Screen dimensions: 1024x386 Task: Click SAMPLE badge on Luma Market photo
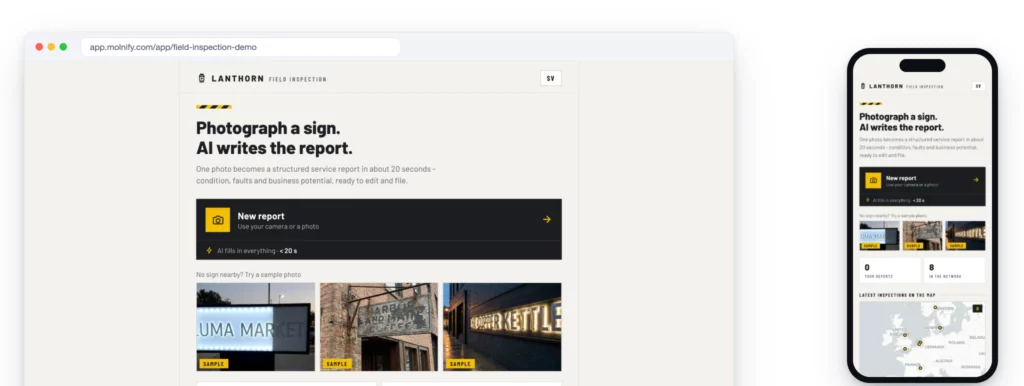pos(214,364)
